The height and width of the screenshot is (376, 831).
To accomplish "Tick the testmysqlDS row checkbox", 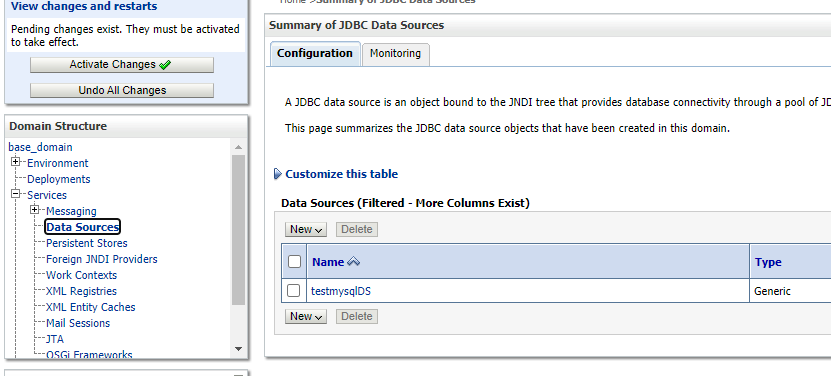I will [x=293, y=291].
